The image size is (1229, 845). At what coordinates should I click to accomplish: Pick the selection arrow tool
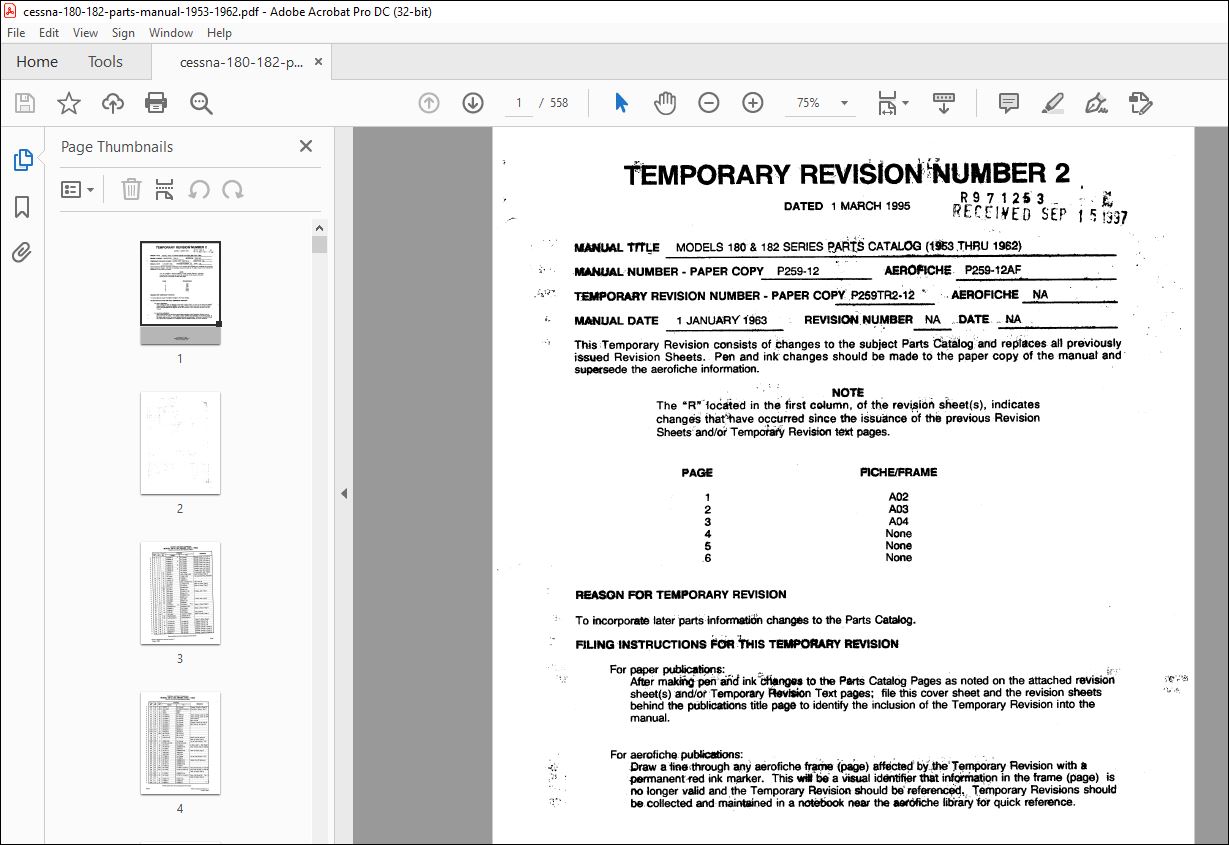621,103
